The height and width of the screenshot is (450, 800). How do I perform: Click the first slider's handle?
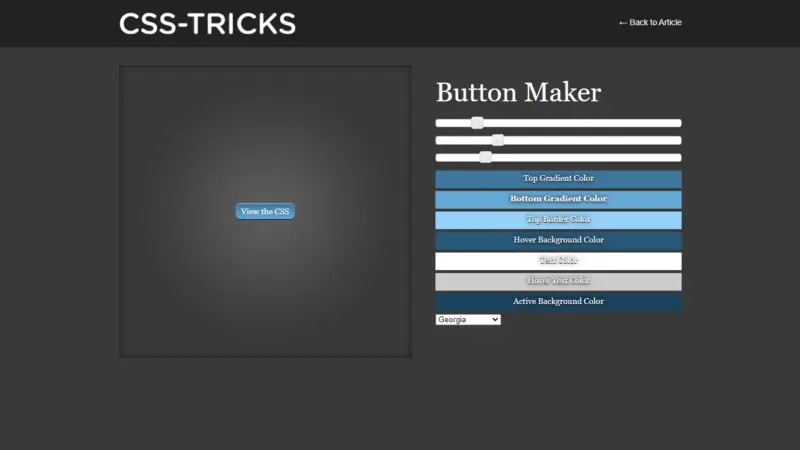pos(477,123)
